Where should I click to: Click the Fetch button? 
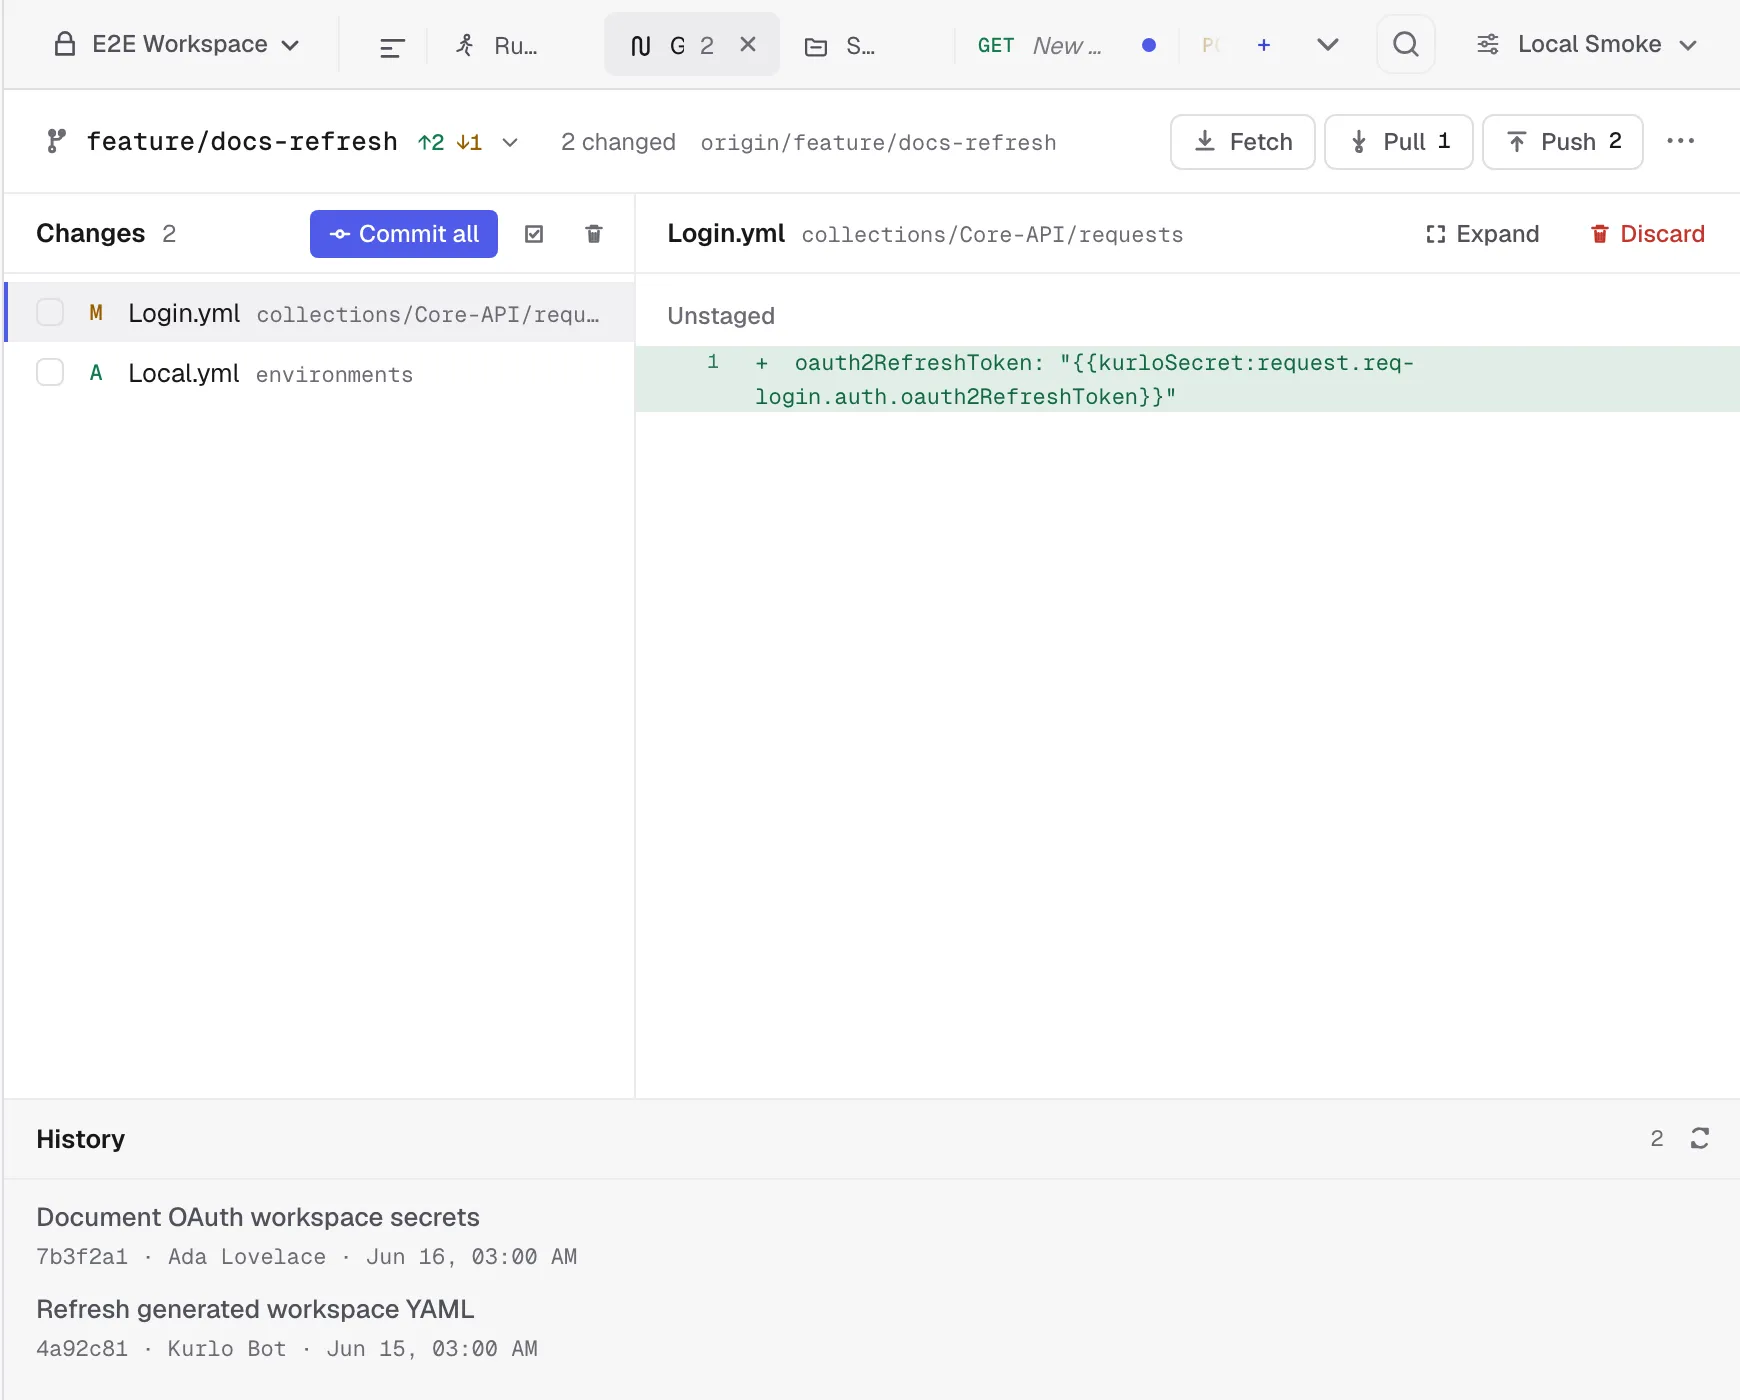(x=1243, y=142)
